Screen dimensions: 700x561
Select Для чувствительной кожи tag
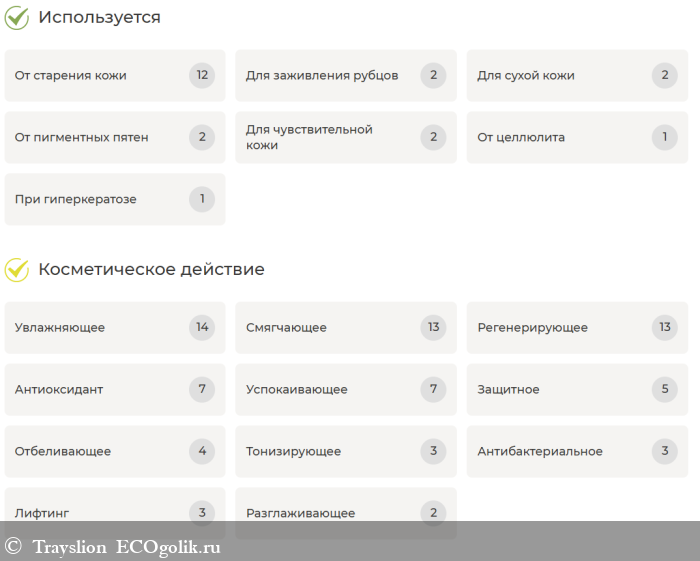coord(310,138)
